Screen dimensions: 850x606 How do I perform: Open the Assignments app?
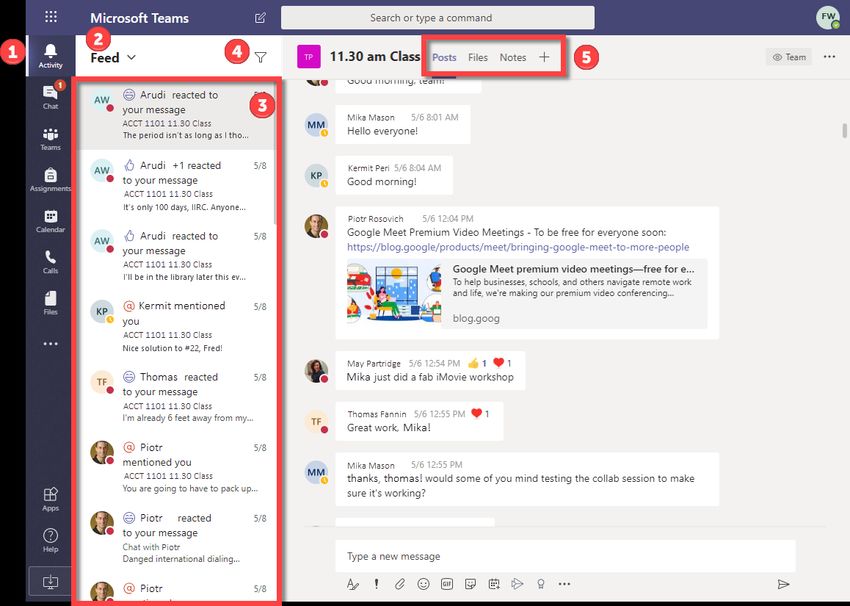(x=50, y=179)
